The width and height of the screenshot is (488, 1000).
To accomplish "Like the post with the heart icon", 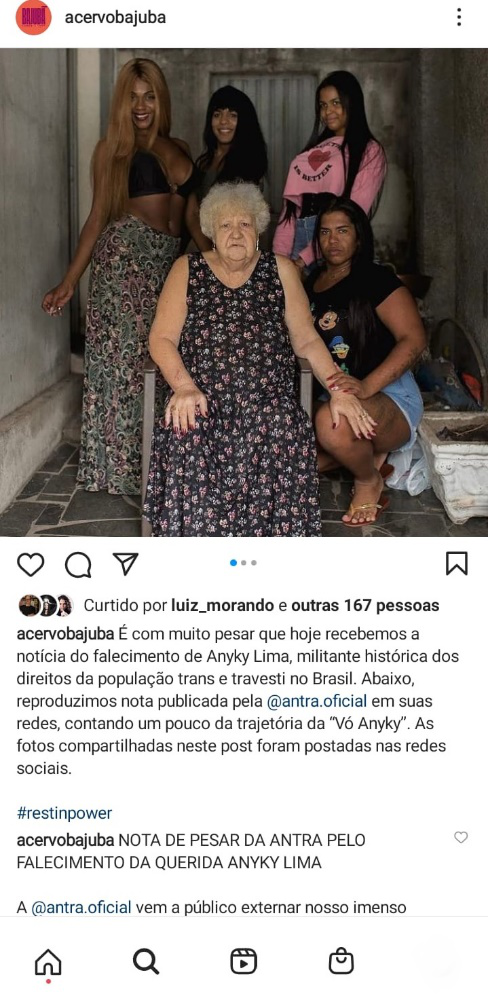I will click(30, 564).
